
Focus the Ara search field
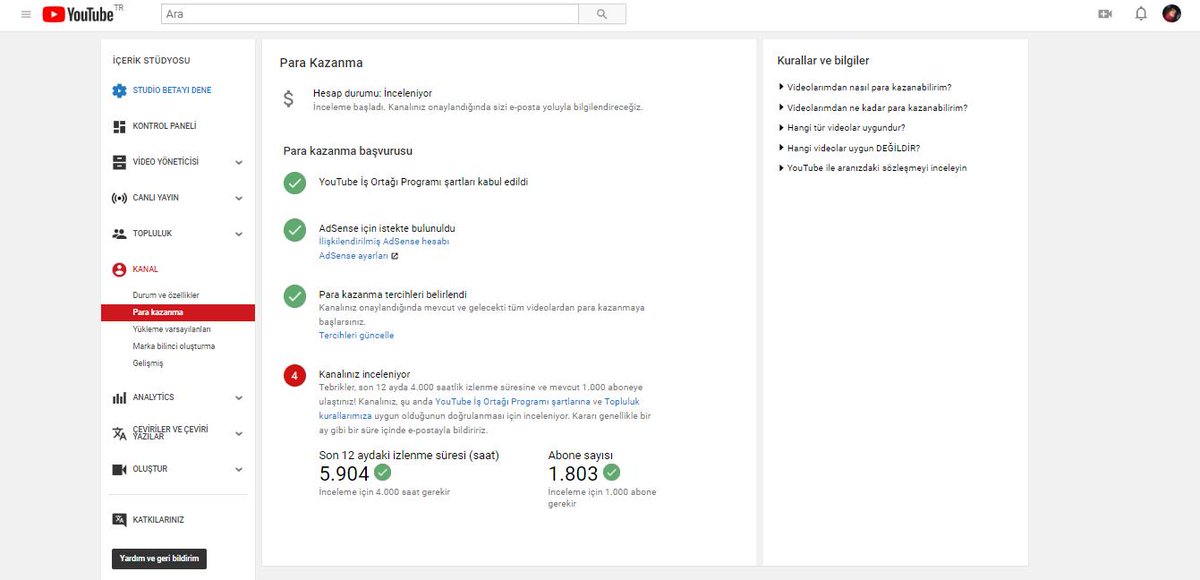coord(370,14)
